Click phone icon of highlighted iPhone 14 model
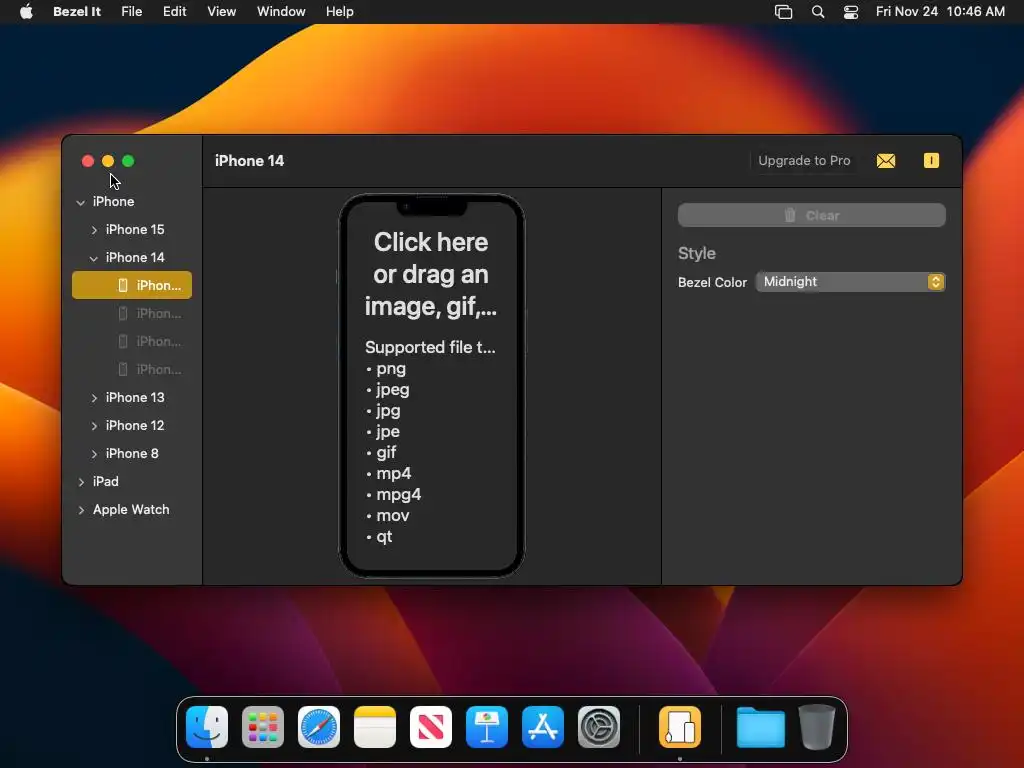The width and height of the screenshot is (1024, 768). [x=123, y=285]
